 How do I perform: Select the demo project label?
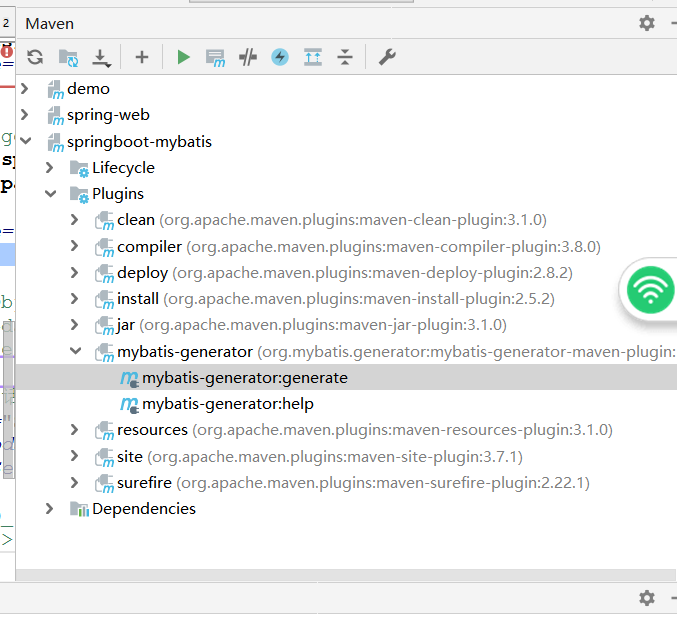coord(89,89)
